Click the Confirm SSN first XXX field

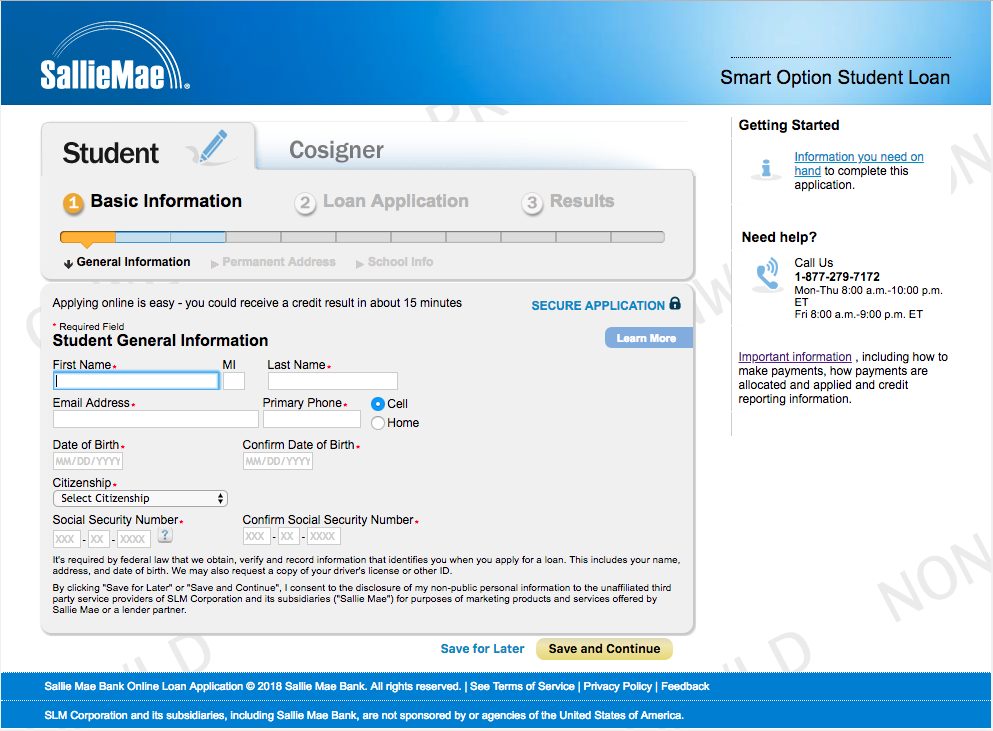[x=256, y=536]
